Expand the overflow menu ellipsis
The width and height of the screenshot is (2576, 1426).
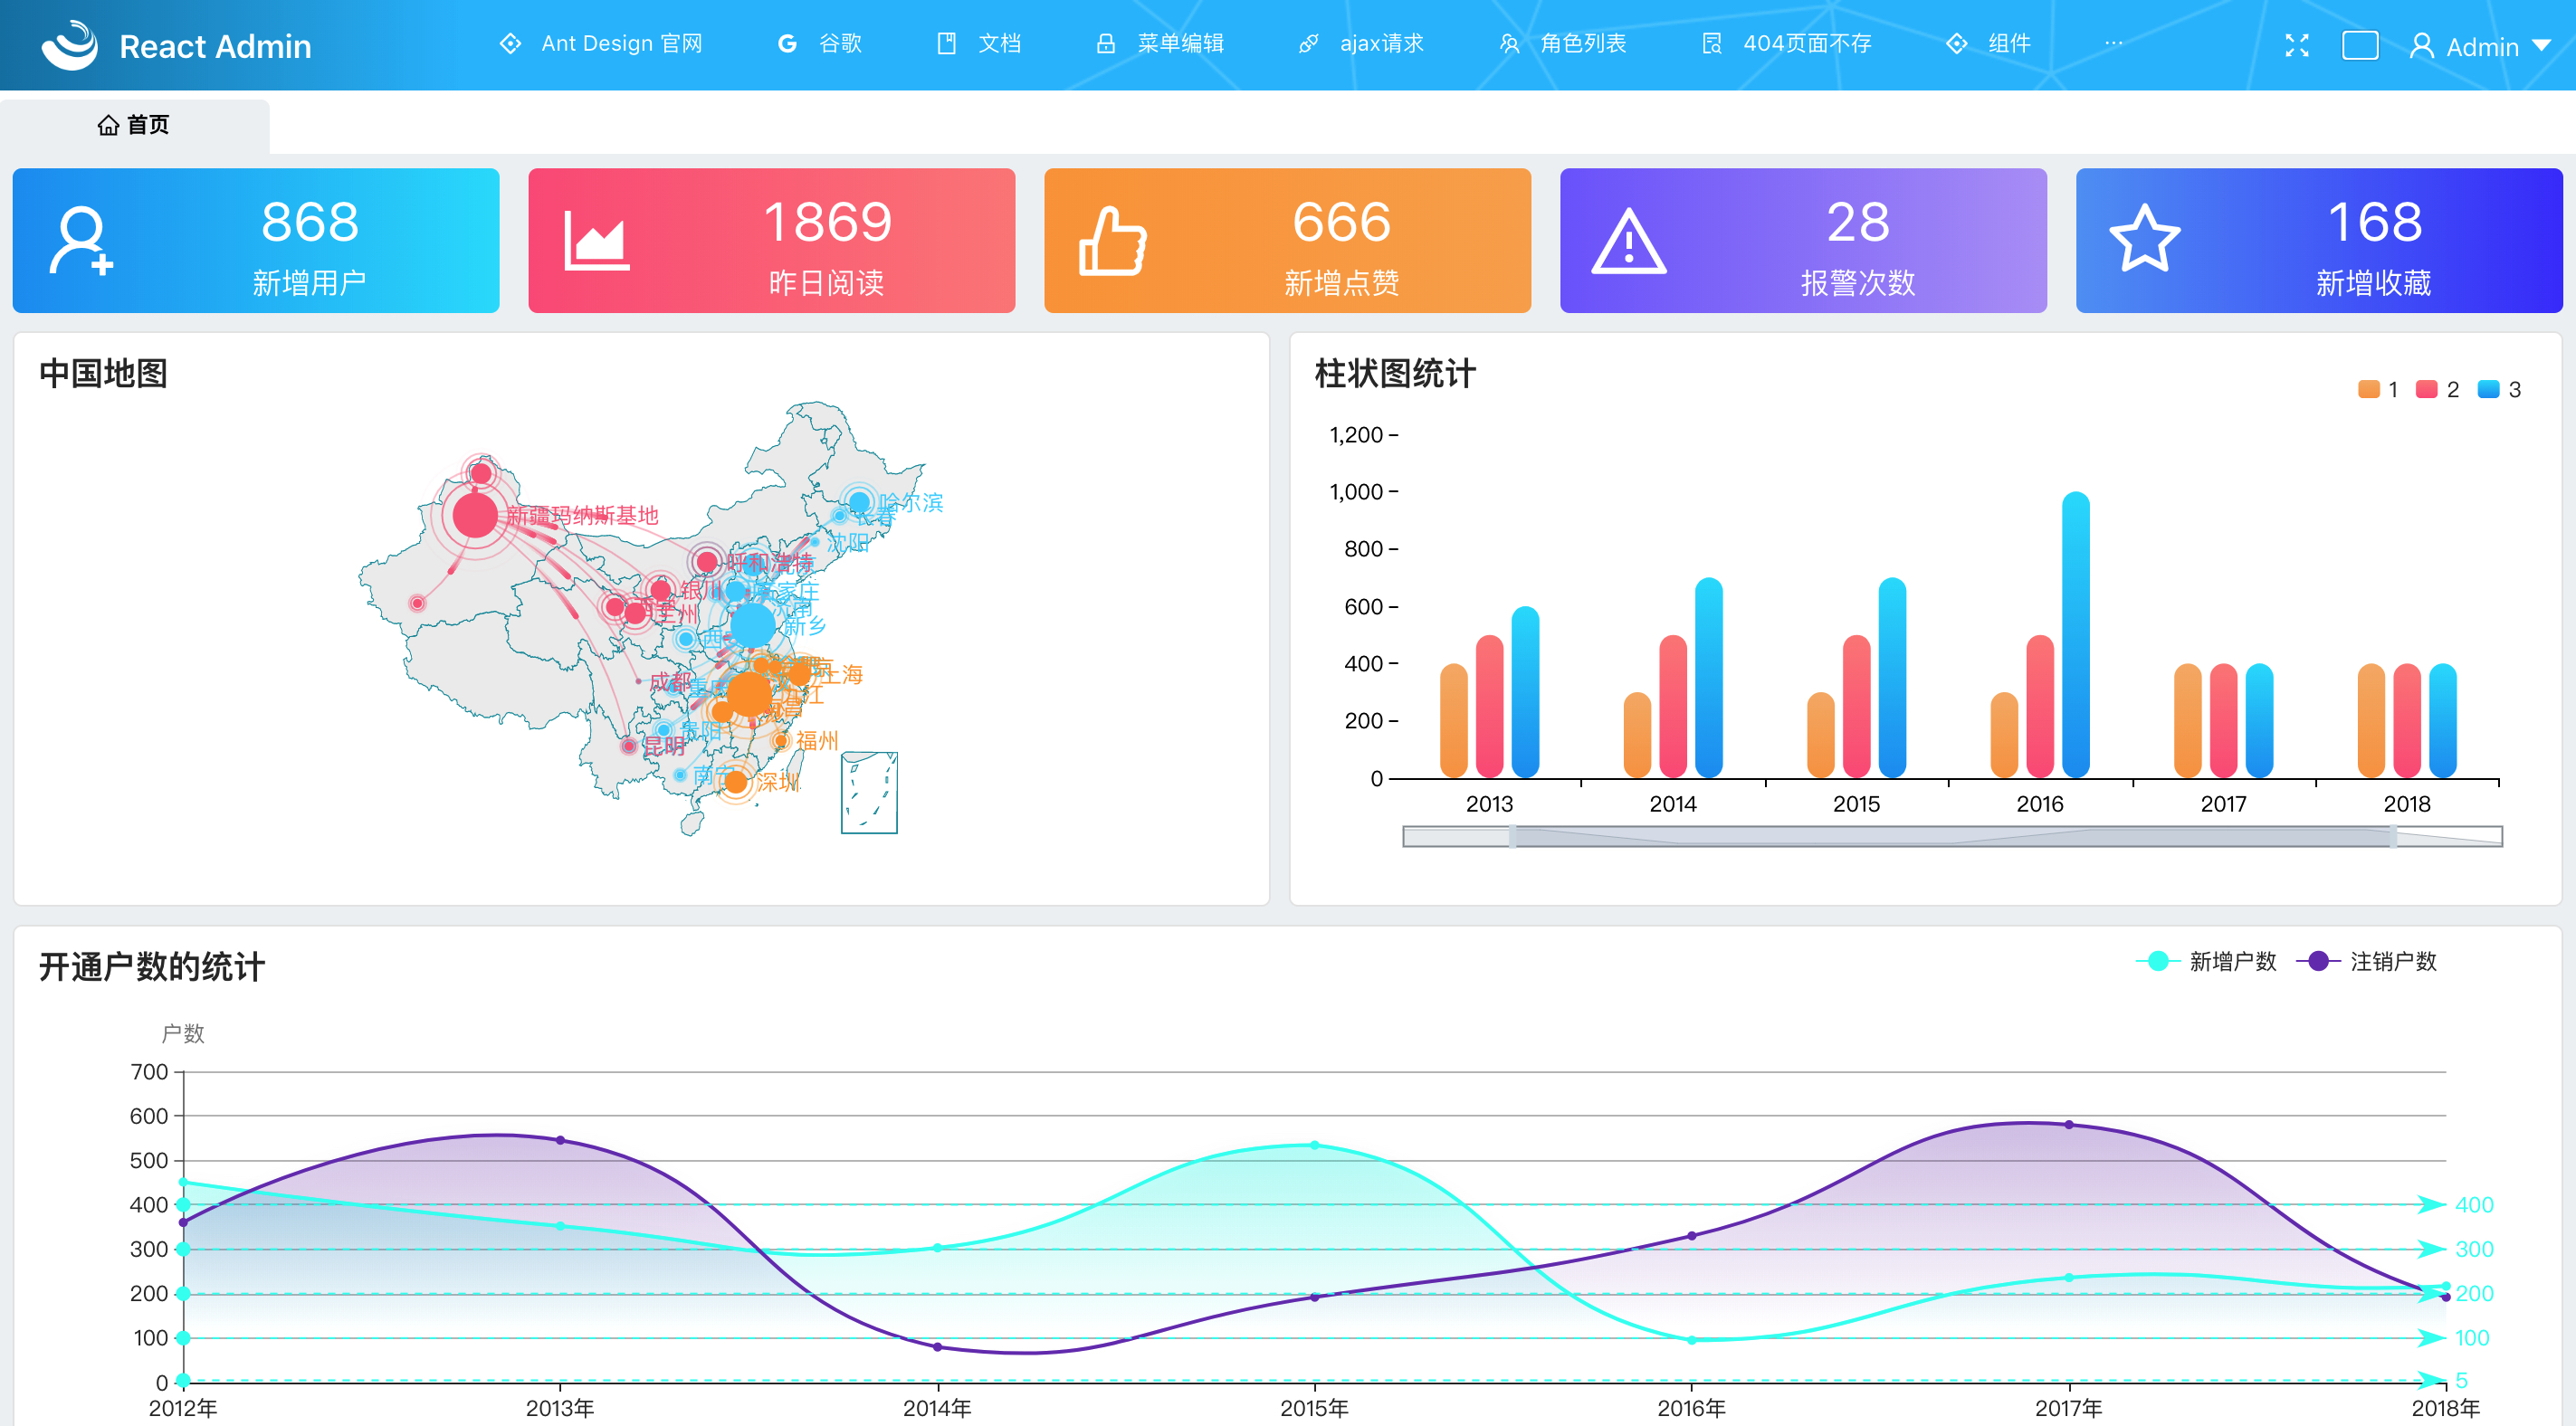tap(2113, 44)
